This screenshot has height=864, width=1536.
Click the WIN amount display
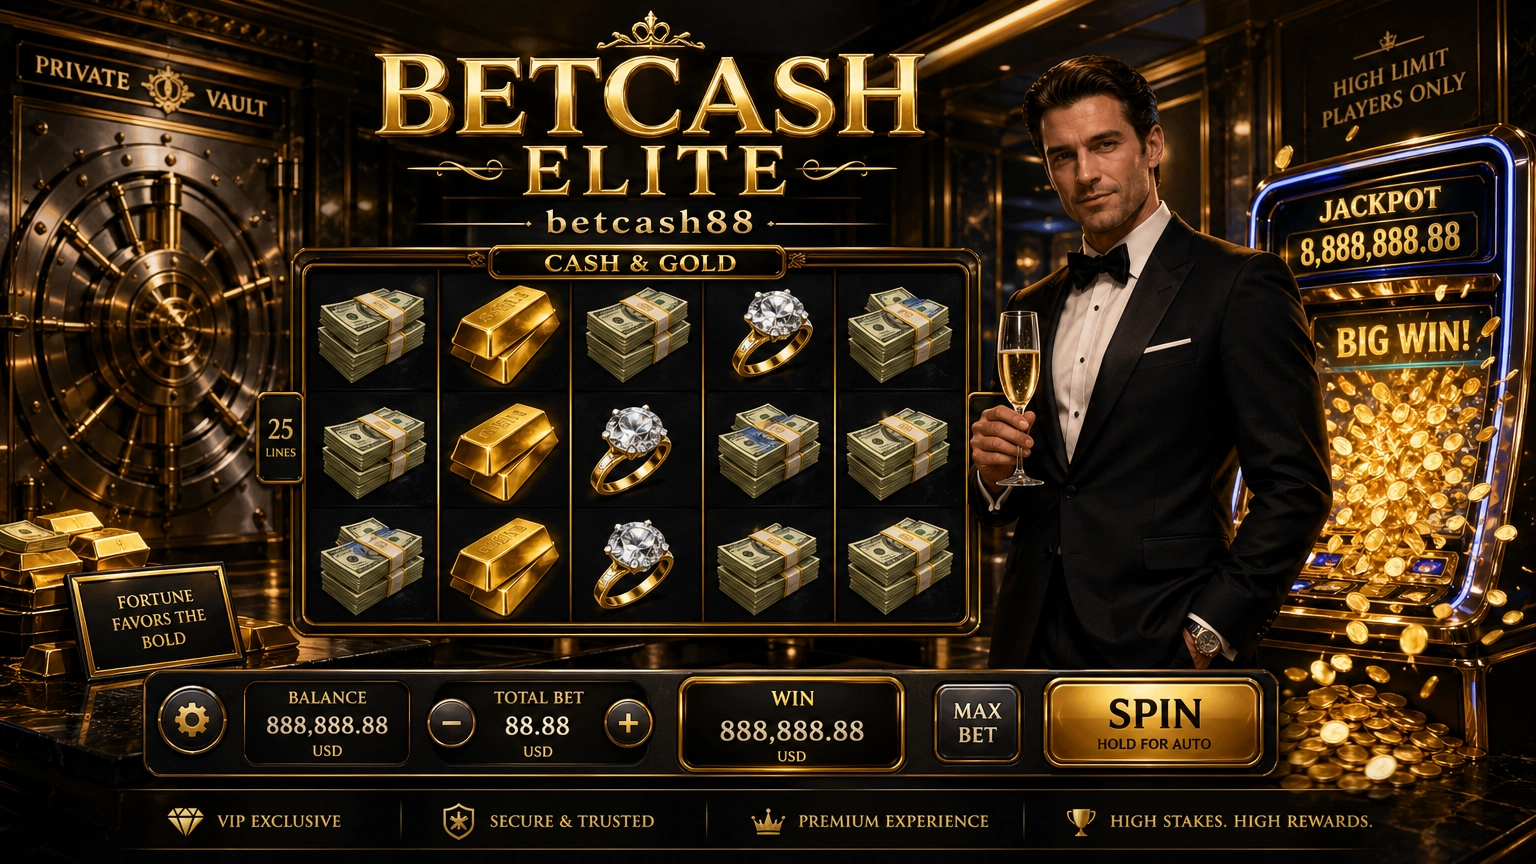(x=791, y=724)
